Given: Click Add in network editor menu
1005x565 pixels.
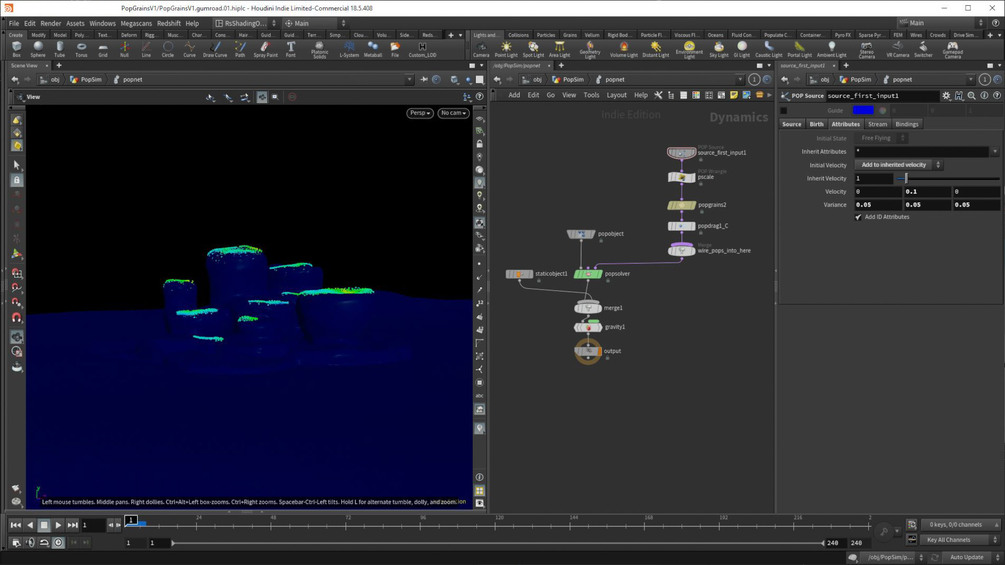Looking at the screenshot, I should tap(514, 95).
